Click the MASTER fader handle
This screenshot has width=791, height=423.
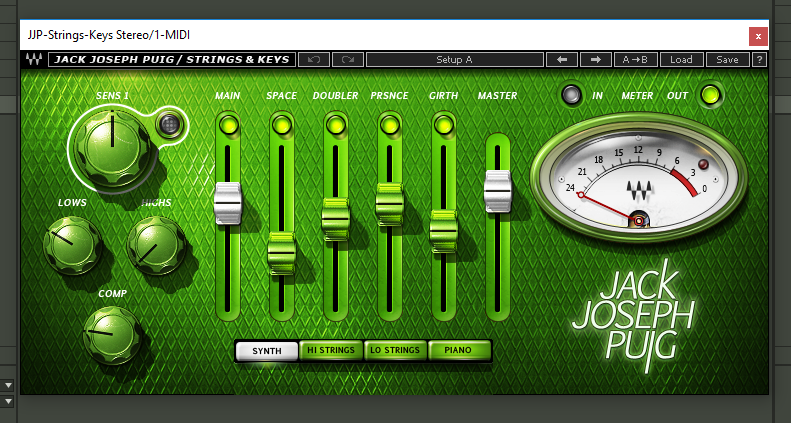click(498, 192)
